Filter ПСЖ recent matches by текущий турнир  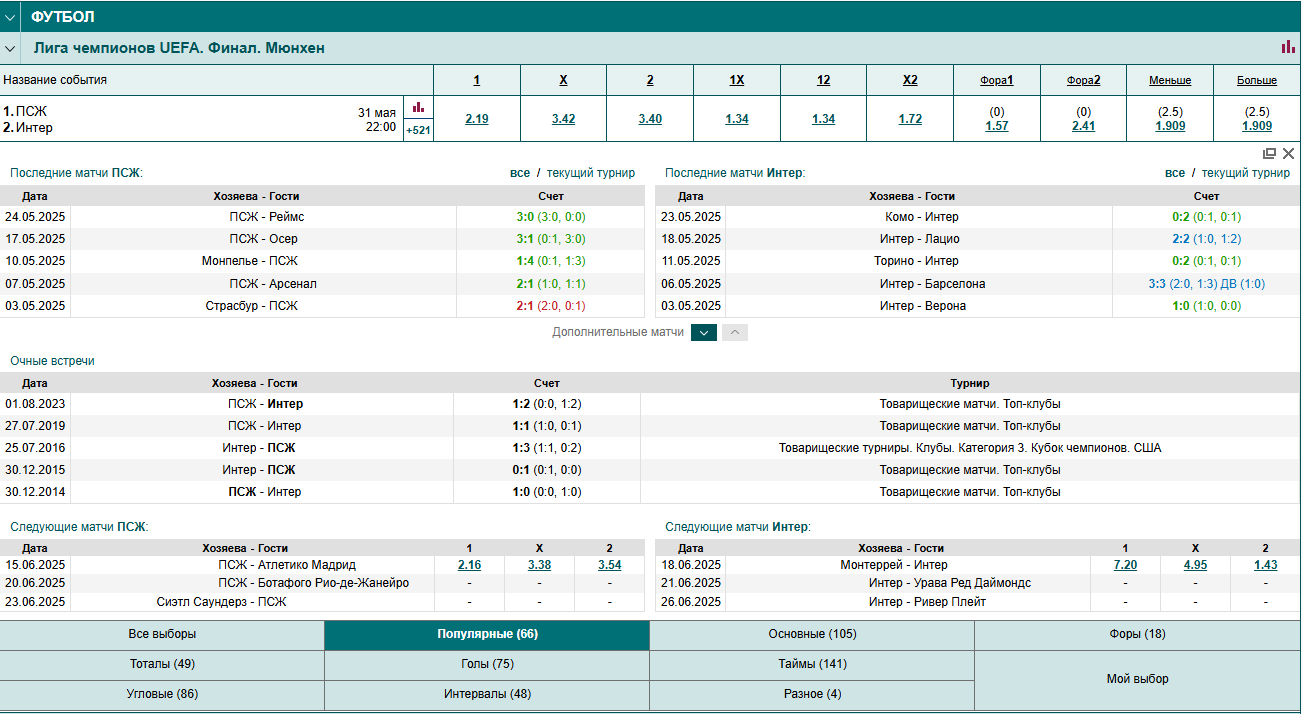click(x=591, y=173)
